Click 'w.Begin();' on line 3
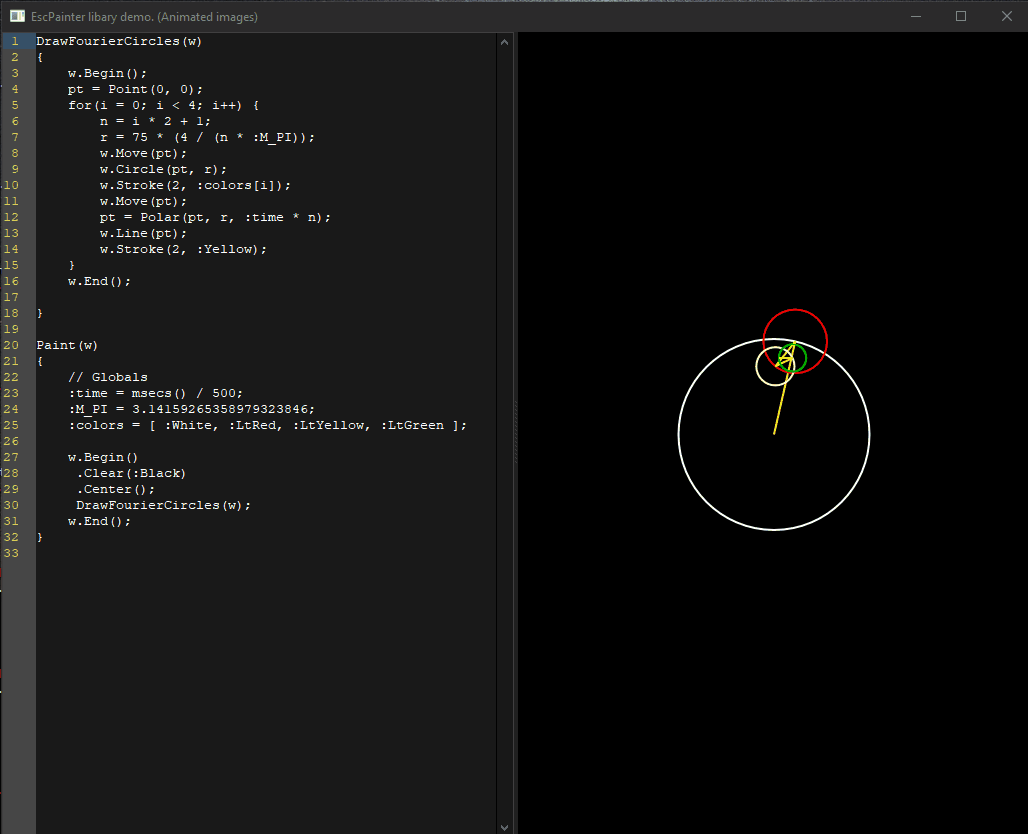 107,73
